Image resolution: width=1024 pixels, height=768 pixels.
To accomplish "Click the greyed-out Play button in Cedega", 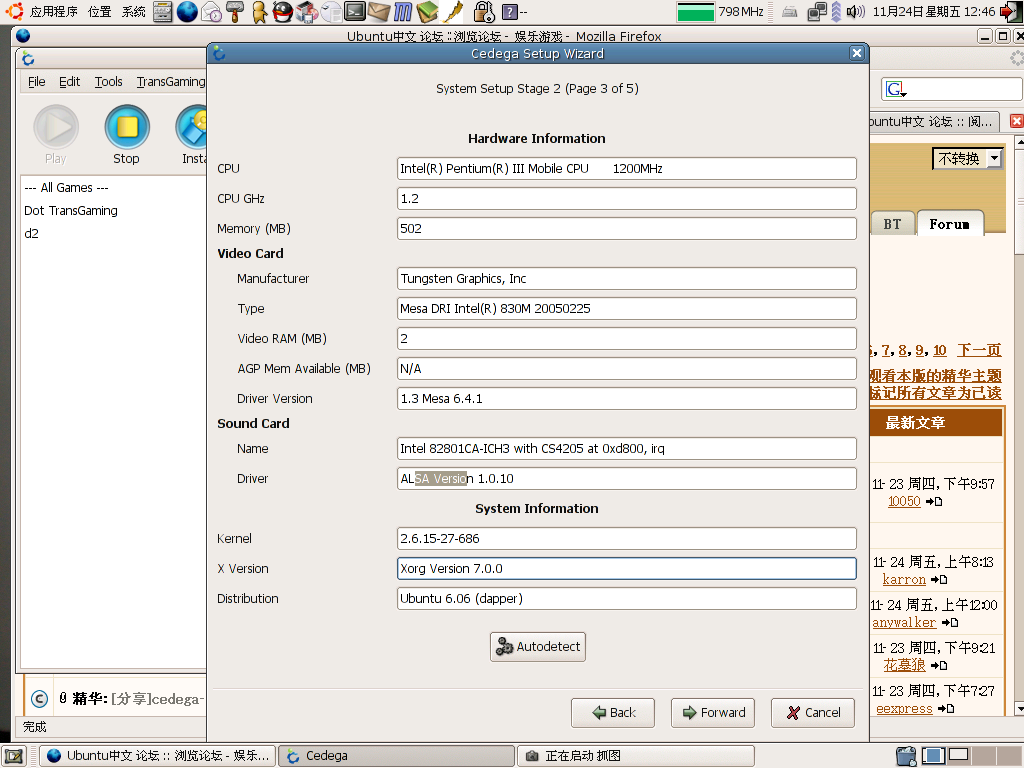I will (56, 135).
